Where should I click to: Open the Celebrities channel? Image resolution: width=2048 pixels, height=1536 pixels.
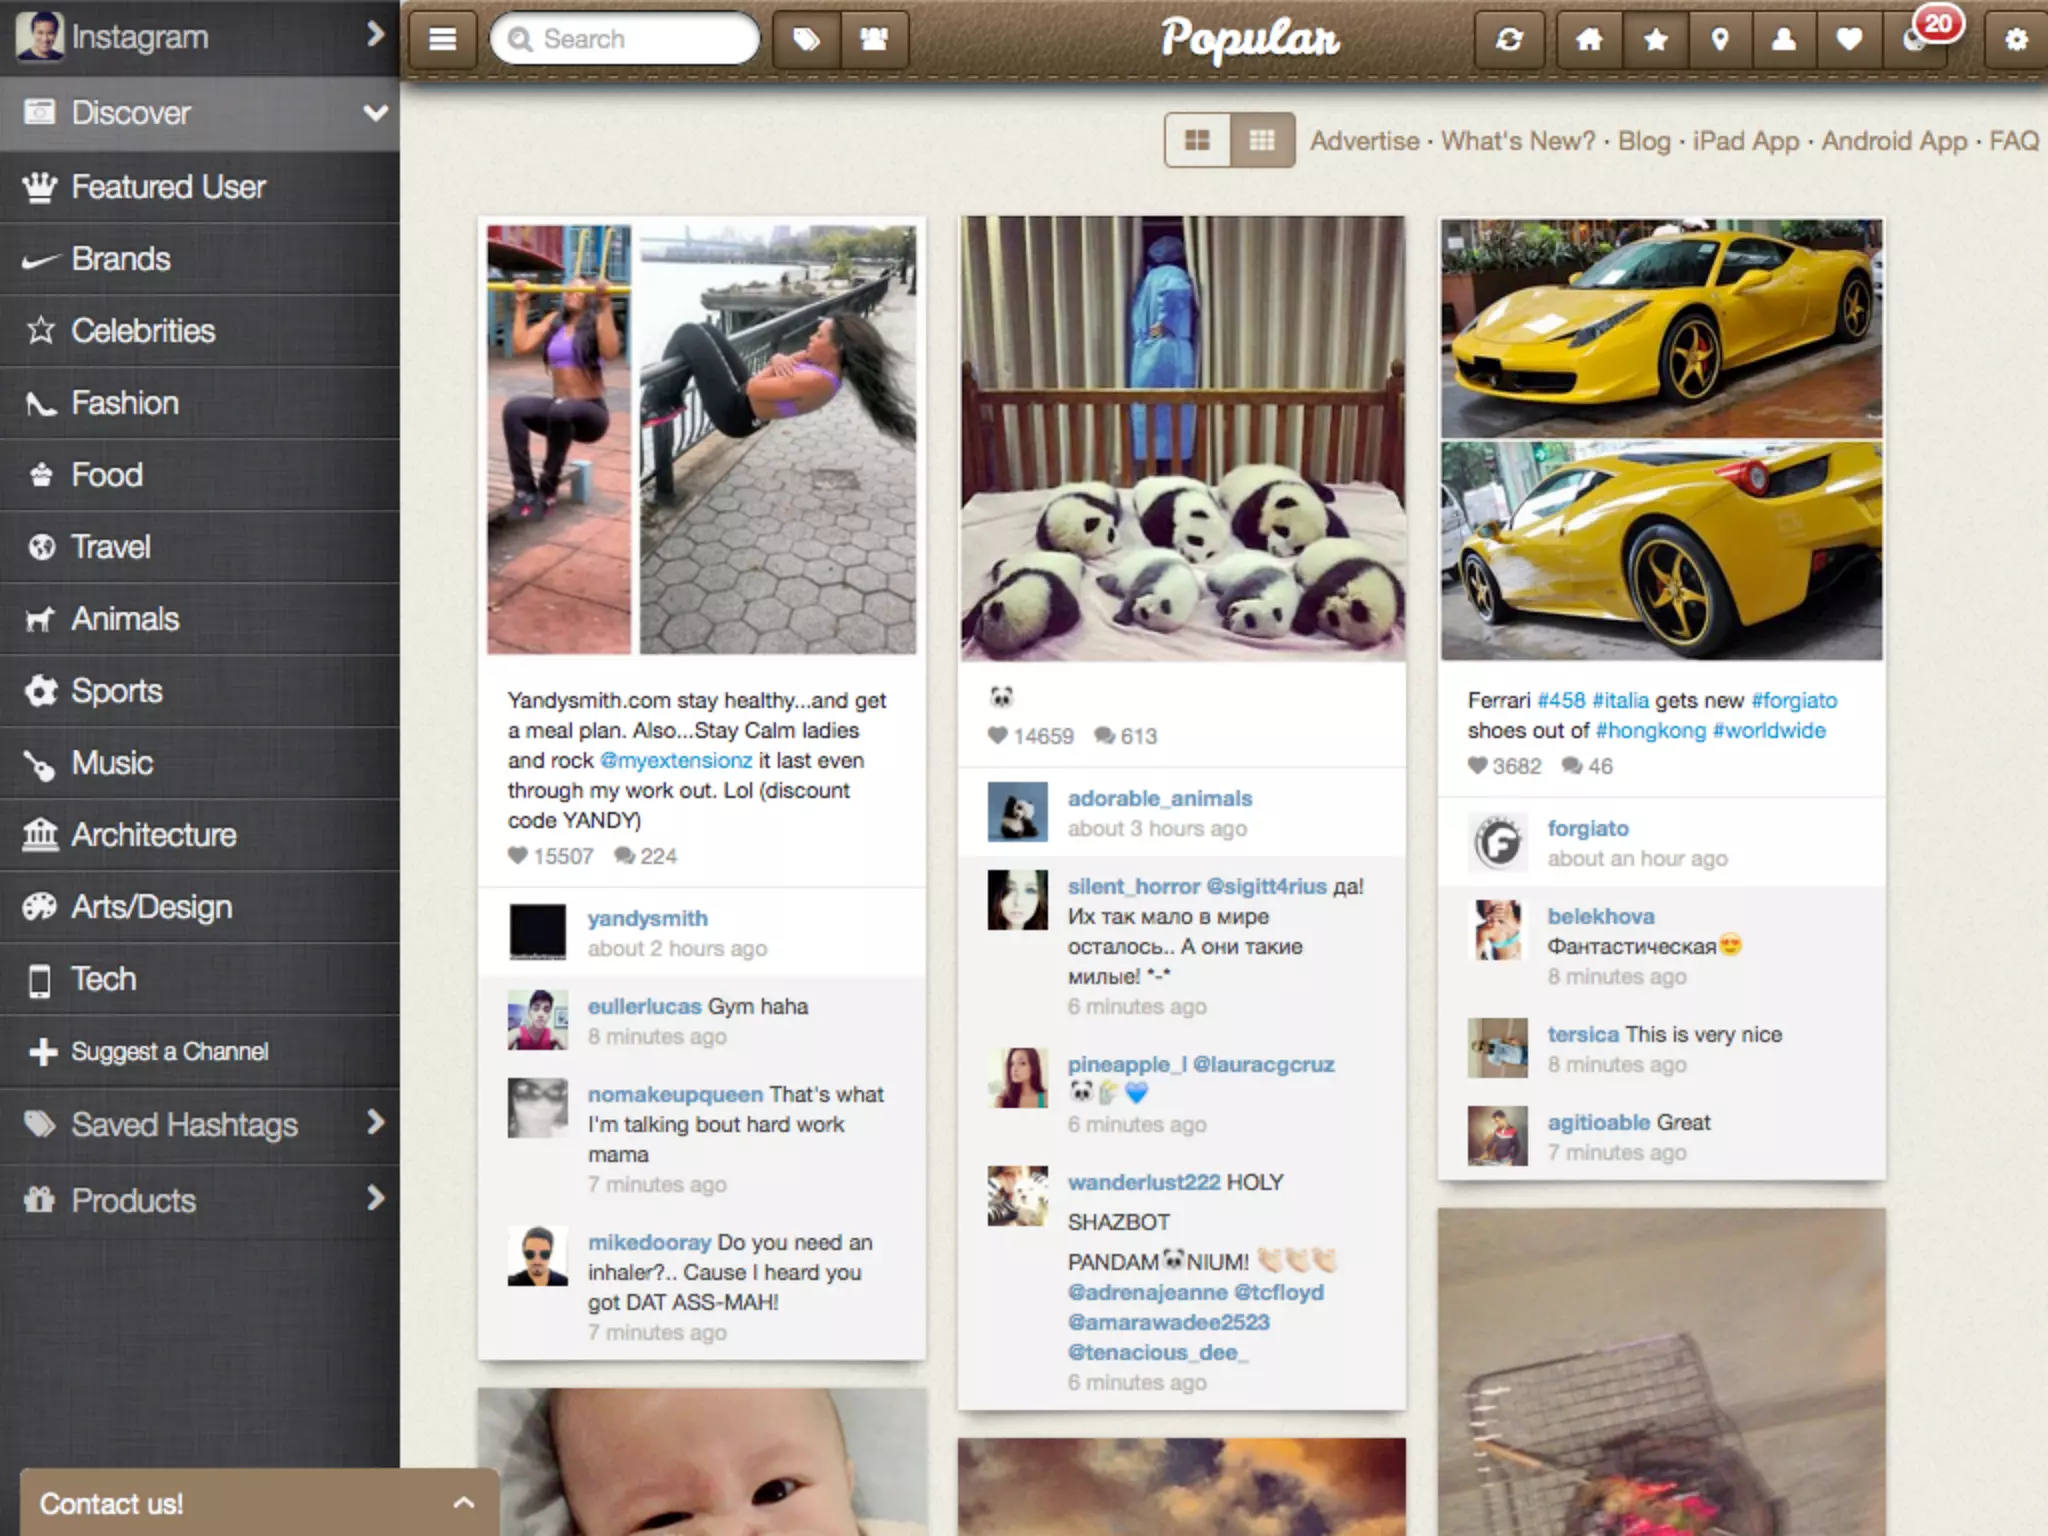click(x=143, y=331)
